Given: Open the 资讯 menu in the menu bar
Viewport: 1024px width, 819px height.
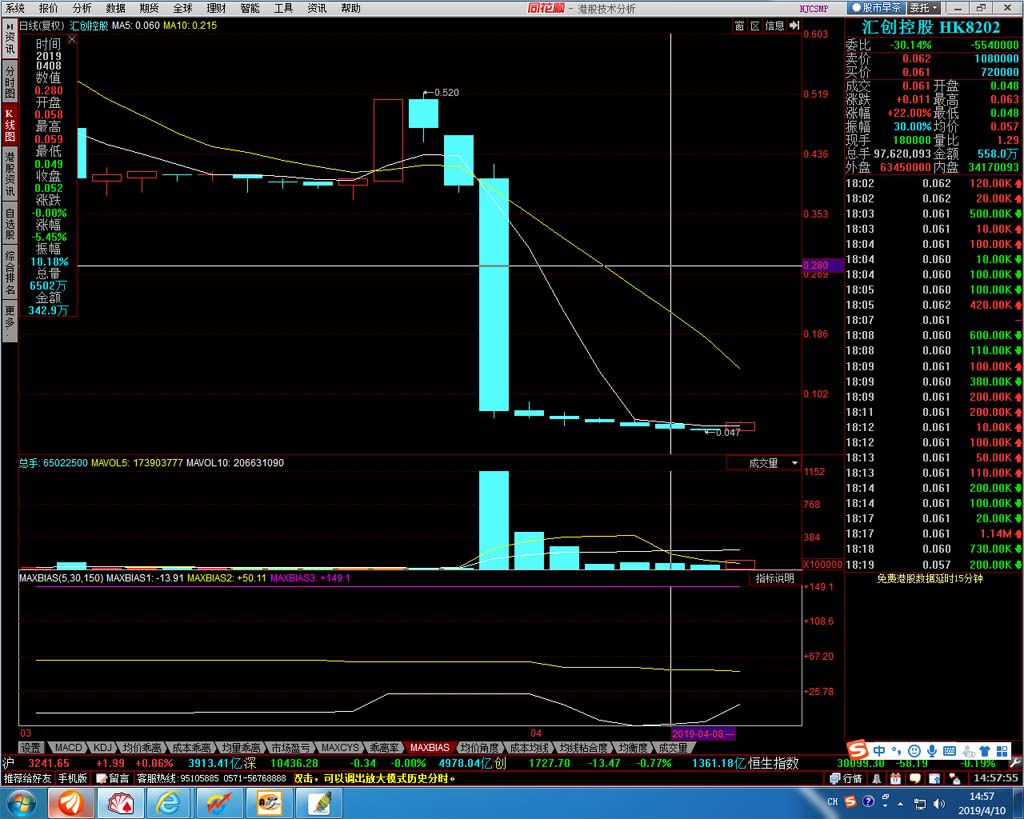Looking at the screenshot, I should 317,8.
